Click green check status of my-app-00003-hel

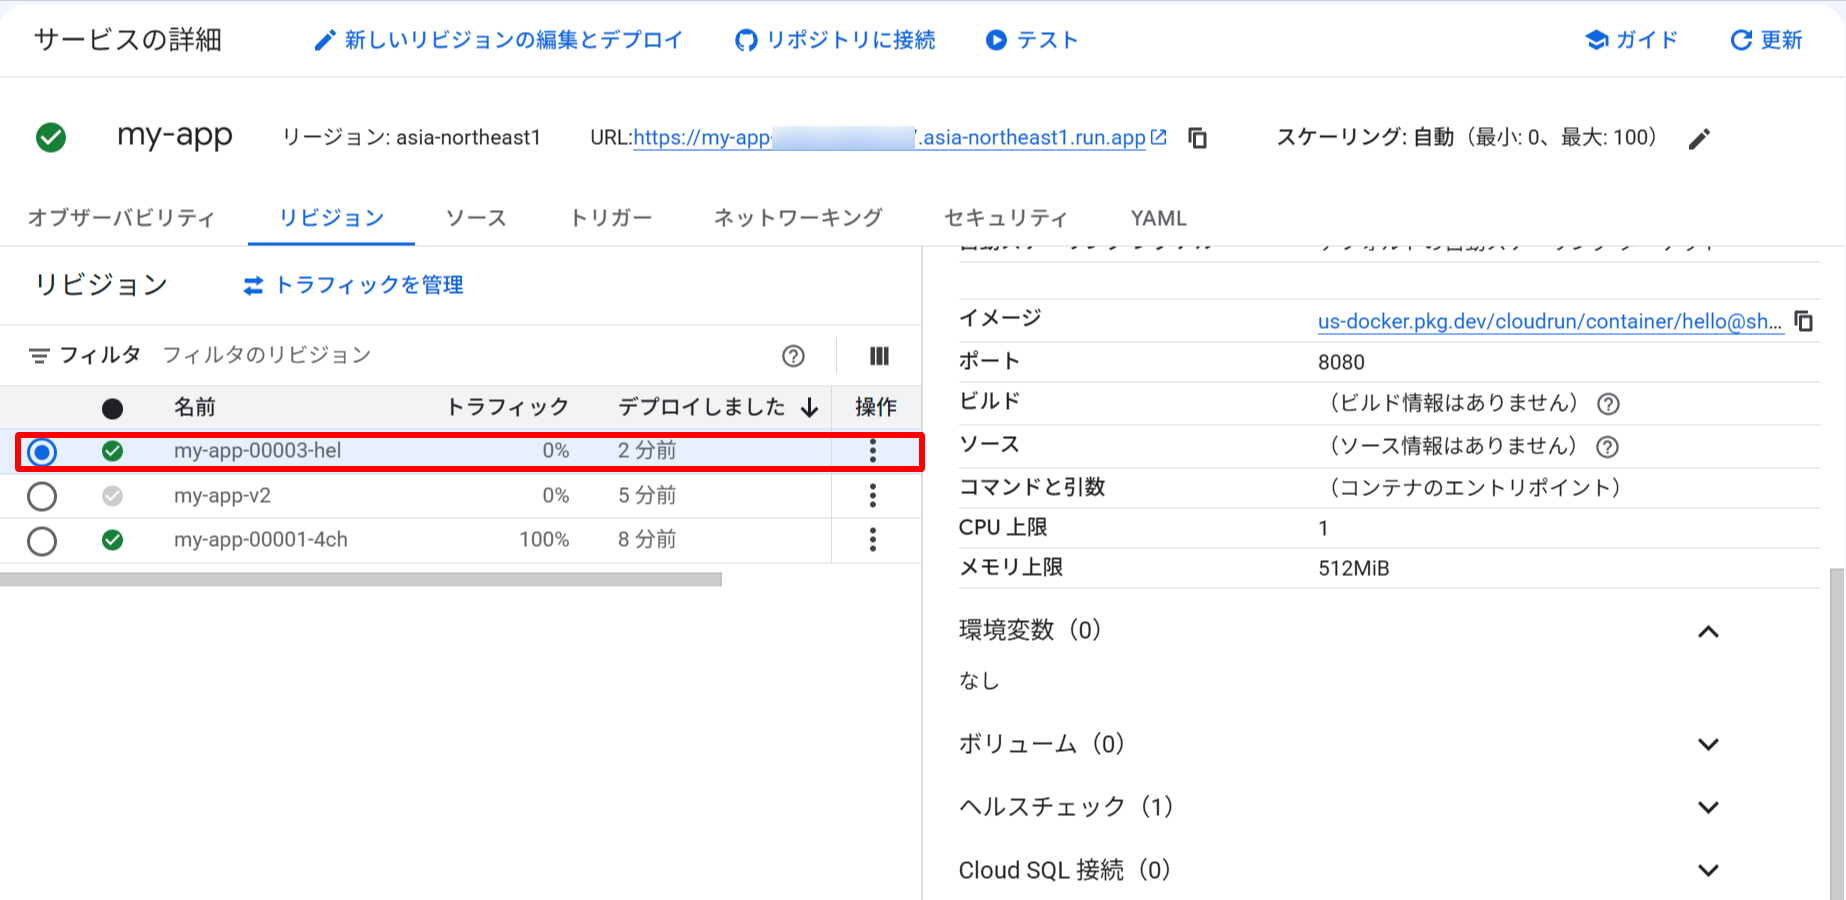click(113, 451)
